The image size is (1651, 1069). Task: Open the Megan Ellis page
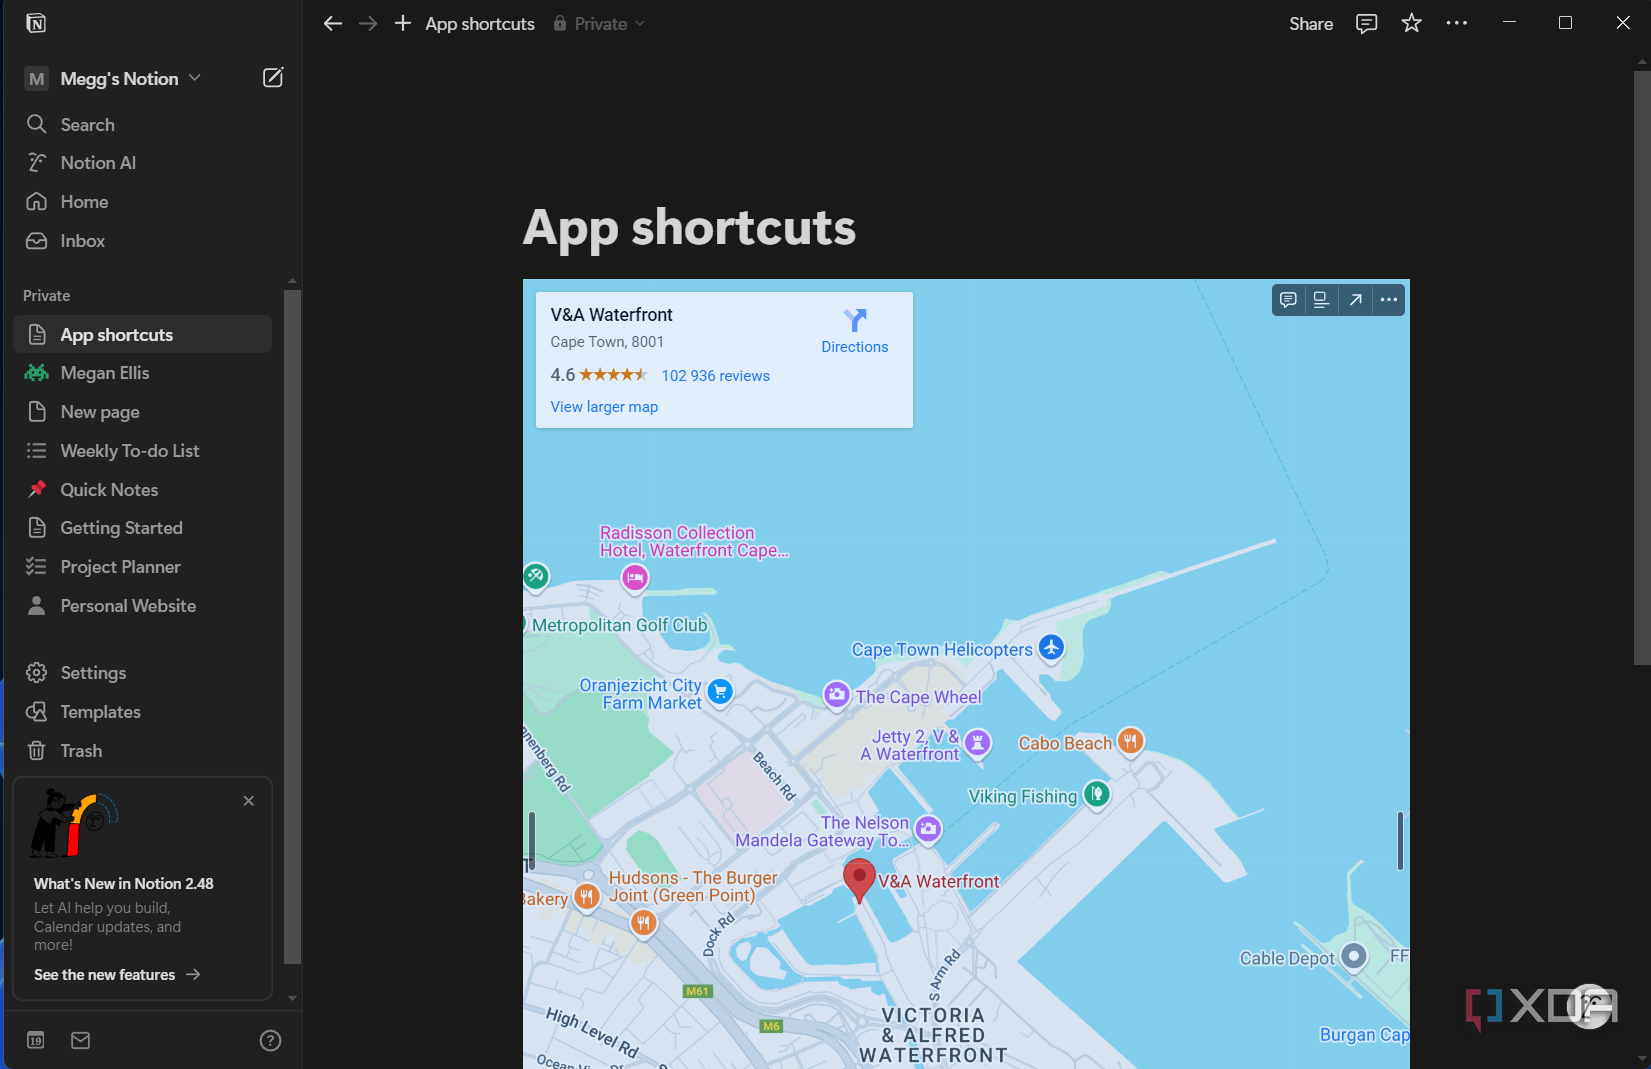(142, 373)
